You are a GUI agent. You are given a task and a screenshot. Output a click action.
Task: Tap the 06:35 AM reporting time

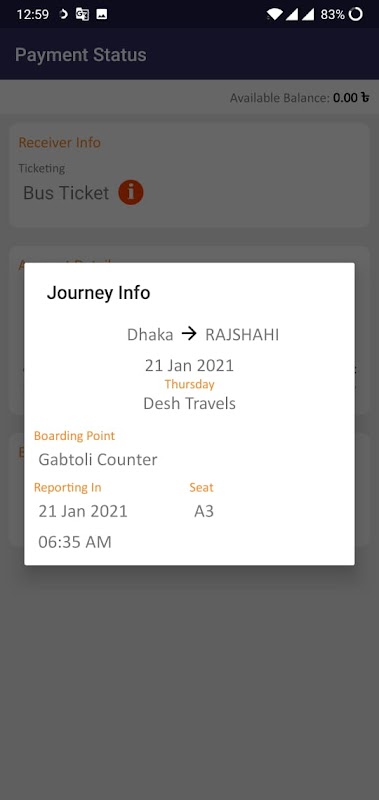point(75,542)
